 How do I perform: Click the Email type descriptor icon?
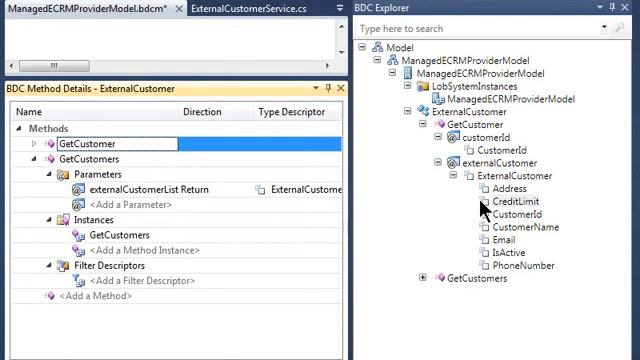(x=484, y=240)
